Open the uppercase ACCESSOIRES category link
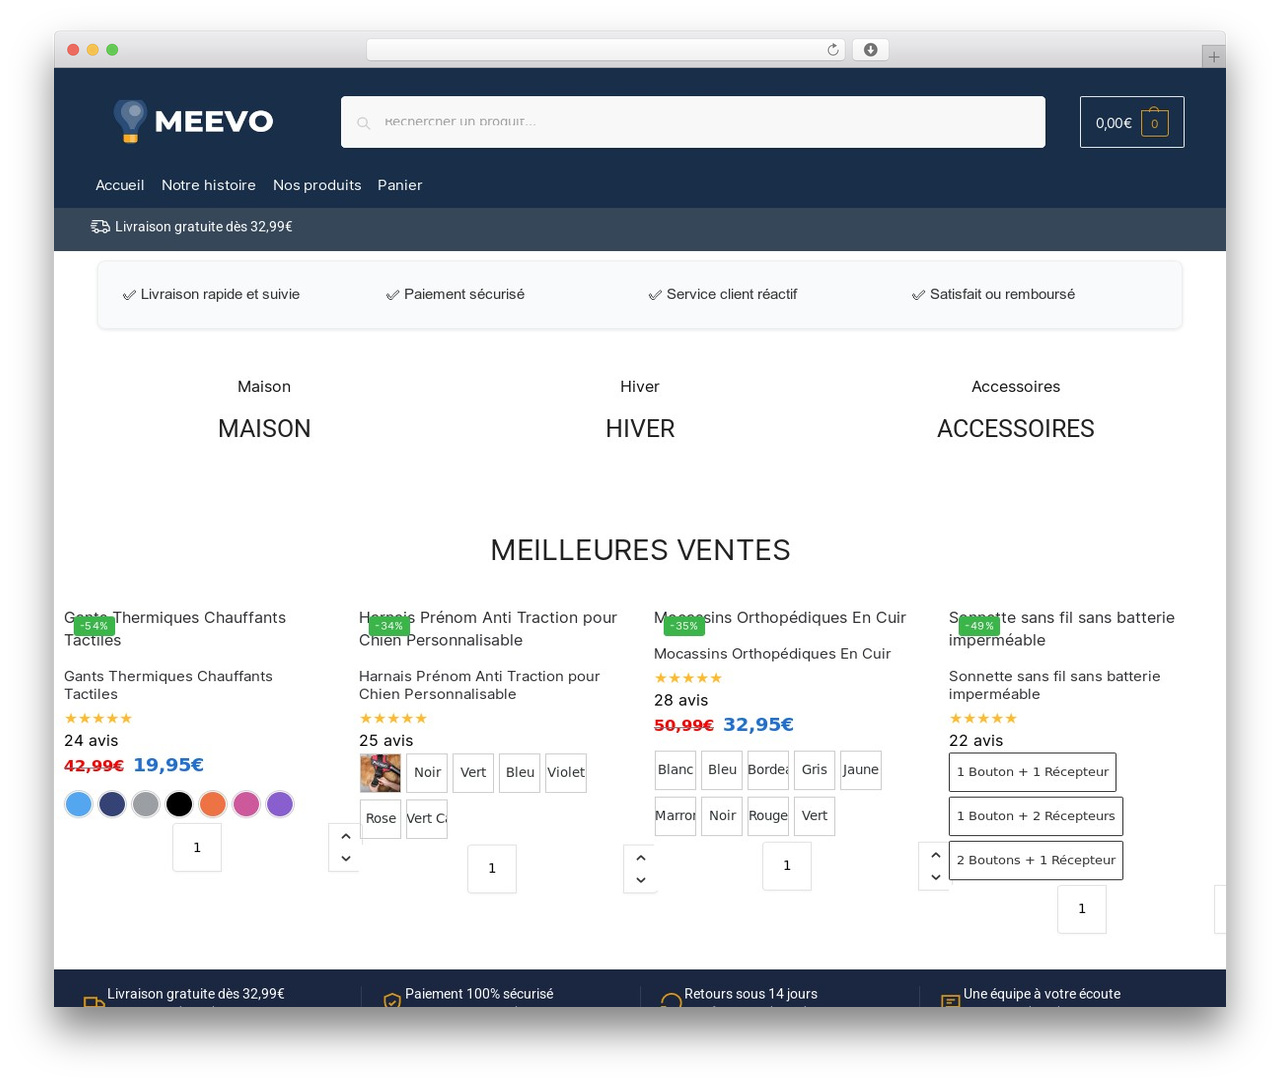This screenshot has height=1084, width=1280. click(x=1016, y=429)
